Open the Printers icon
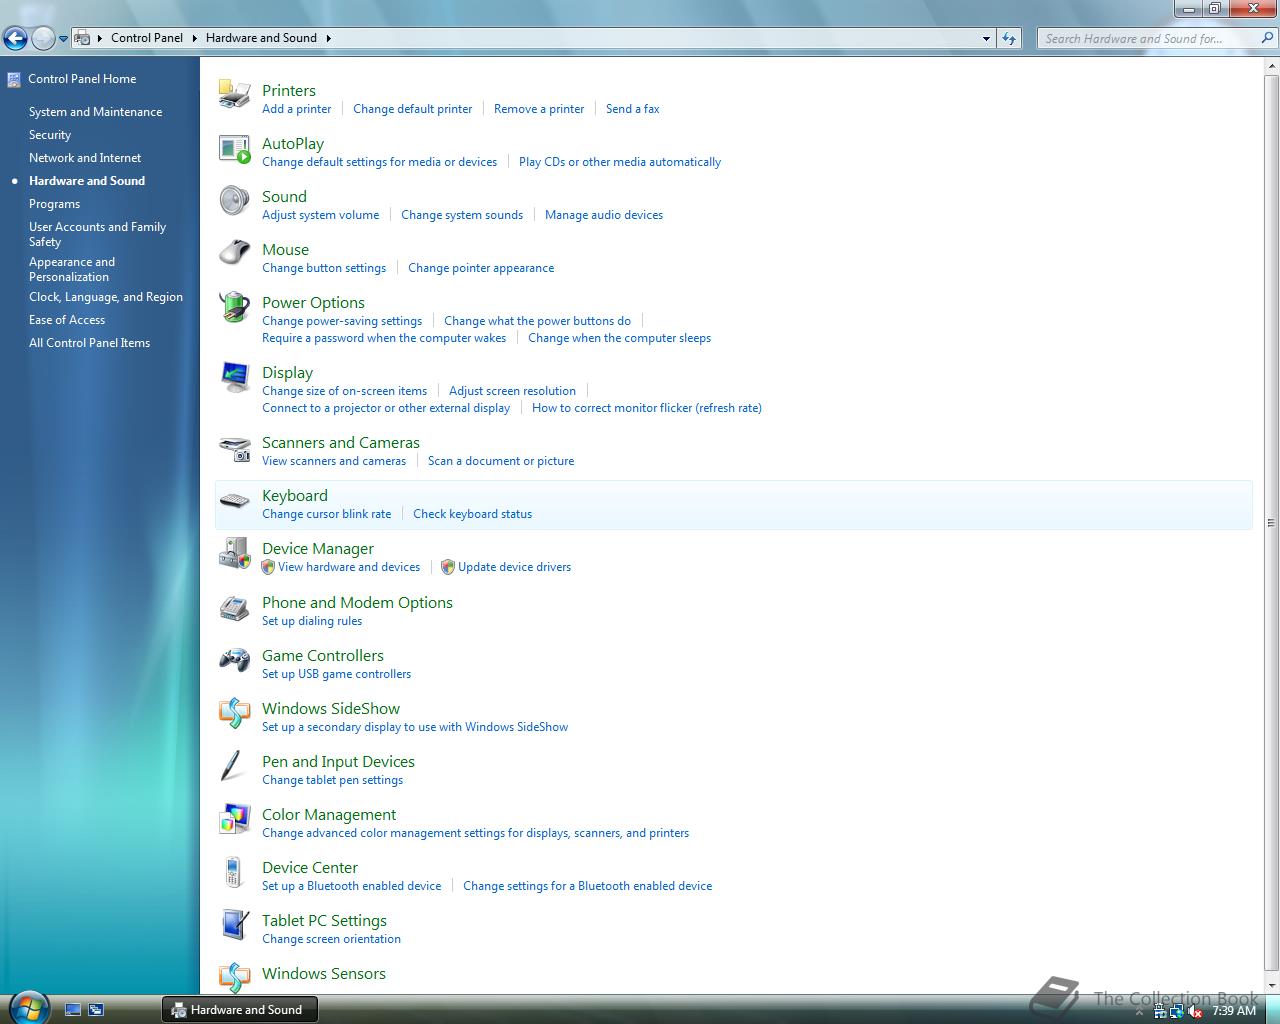Image resolution: width=1280 pixels, height=1024 pixels. 234,95
